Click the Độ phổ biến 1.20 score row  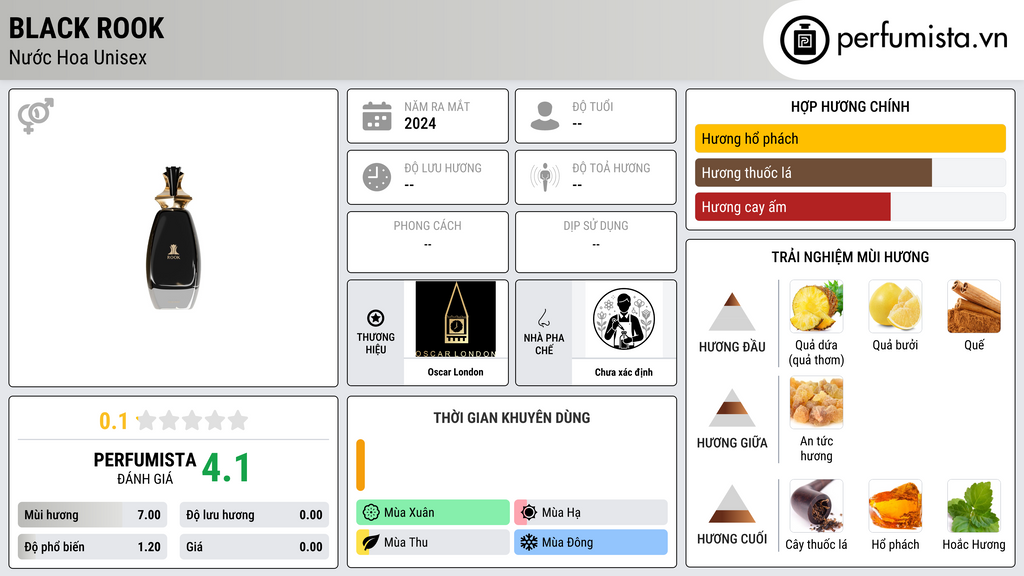click(92, 547)
